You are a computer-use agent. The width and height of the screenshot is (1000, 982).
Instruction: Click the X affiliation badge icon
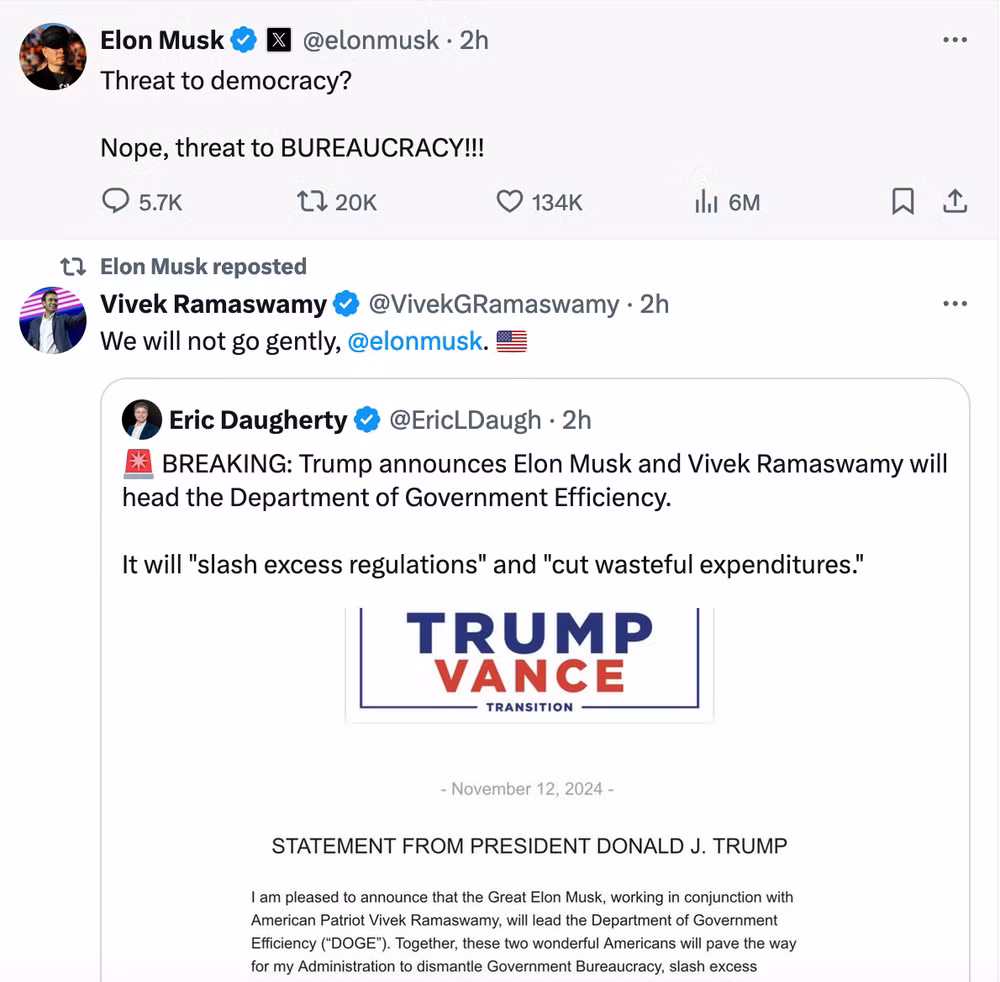pyautogui.click(x=277, y=40)
